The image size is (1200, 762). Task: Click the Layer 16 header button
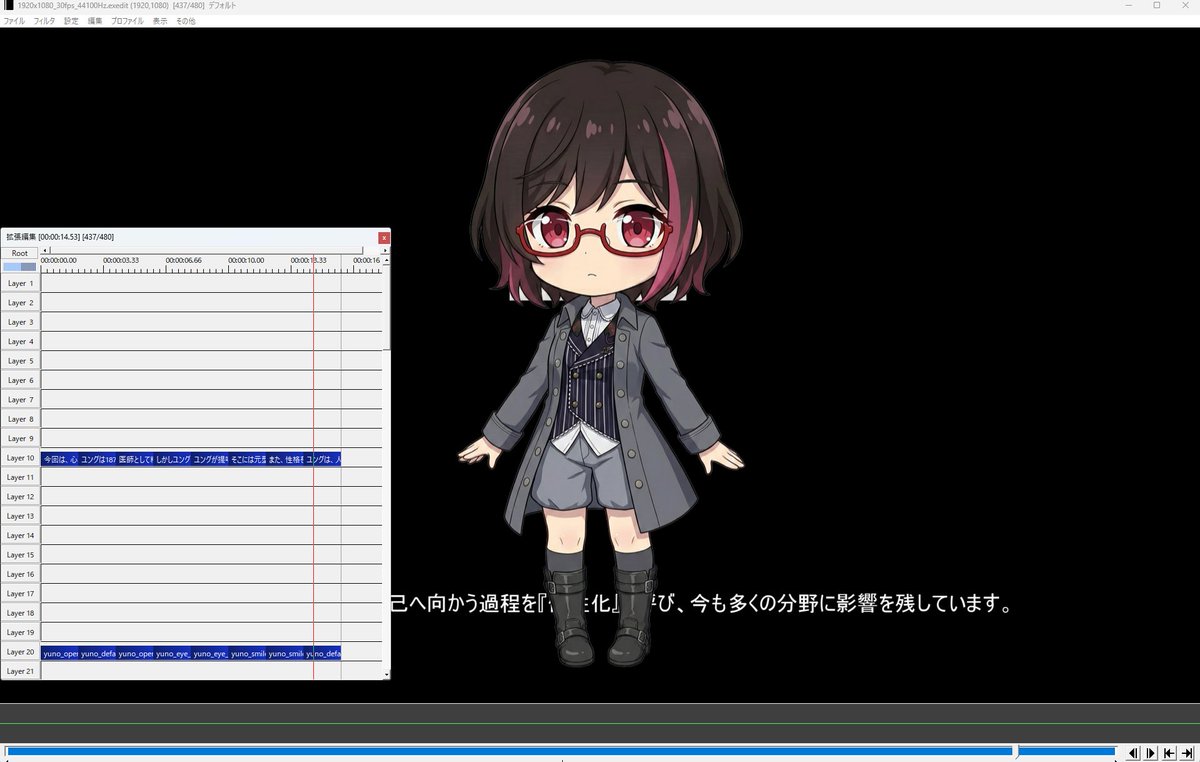point(20,574)
